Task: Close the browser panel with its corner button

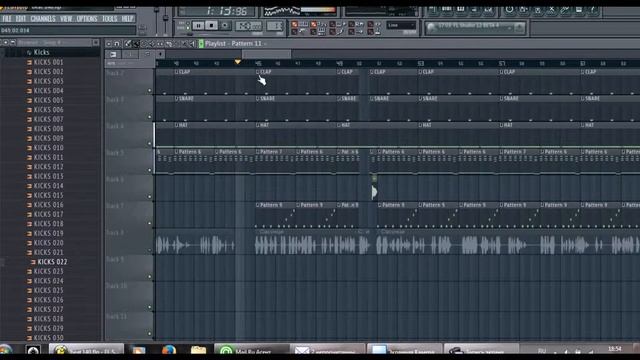Action: 96,42
